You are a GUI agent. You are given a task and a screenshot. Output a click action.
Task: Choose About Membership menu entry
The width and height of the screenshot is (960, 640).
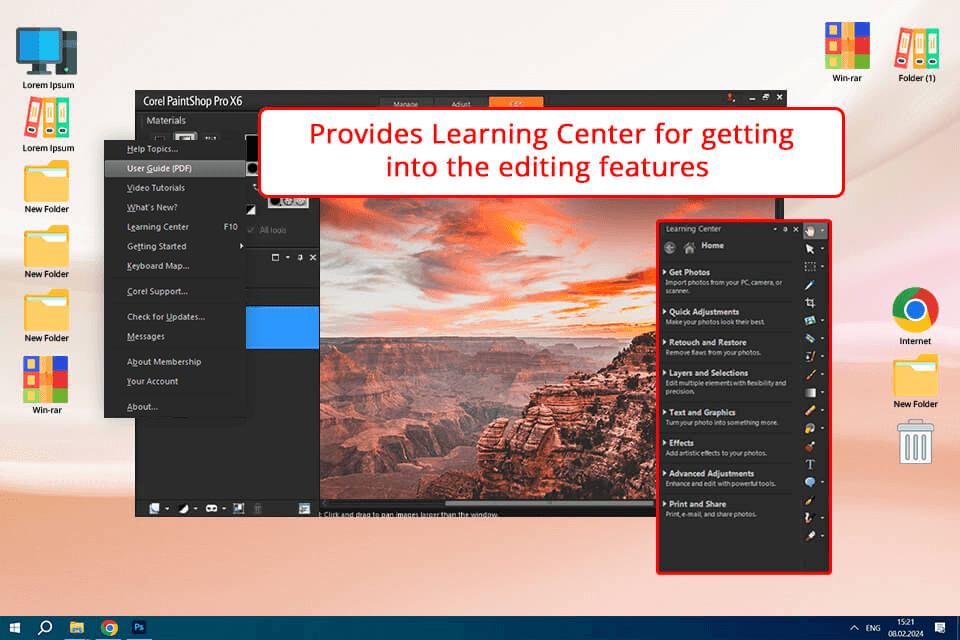(x=175, y=362)
